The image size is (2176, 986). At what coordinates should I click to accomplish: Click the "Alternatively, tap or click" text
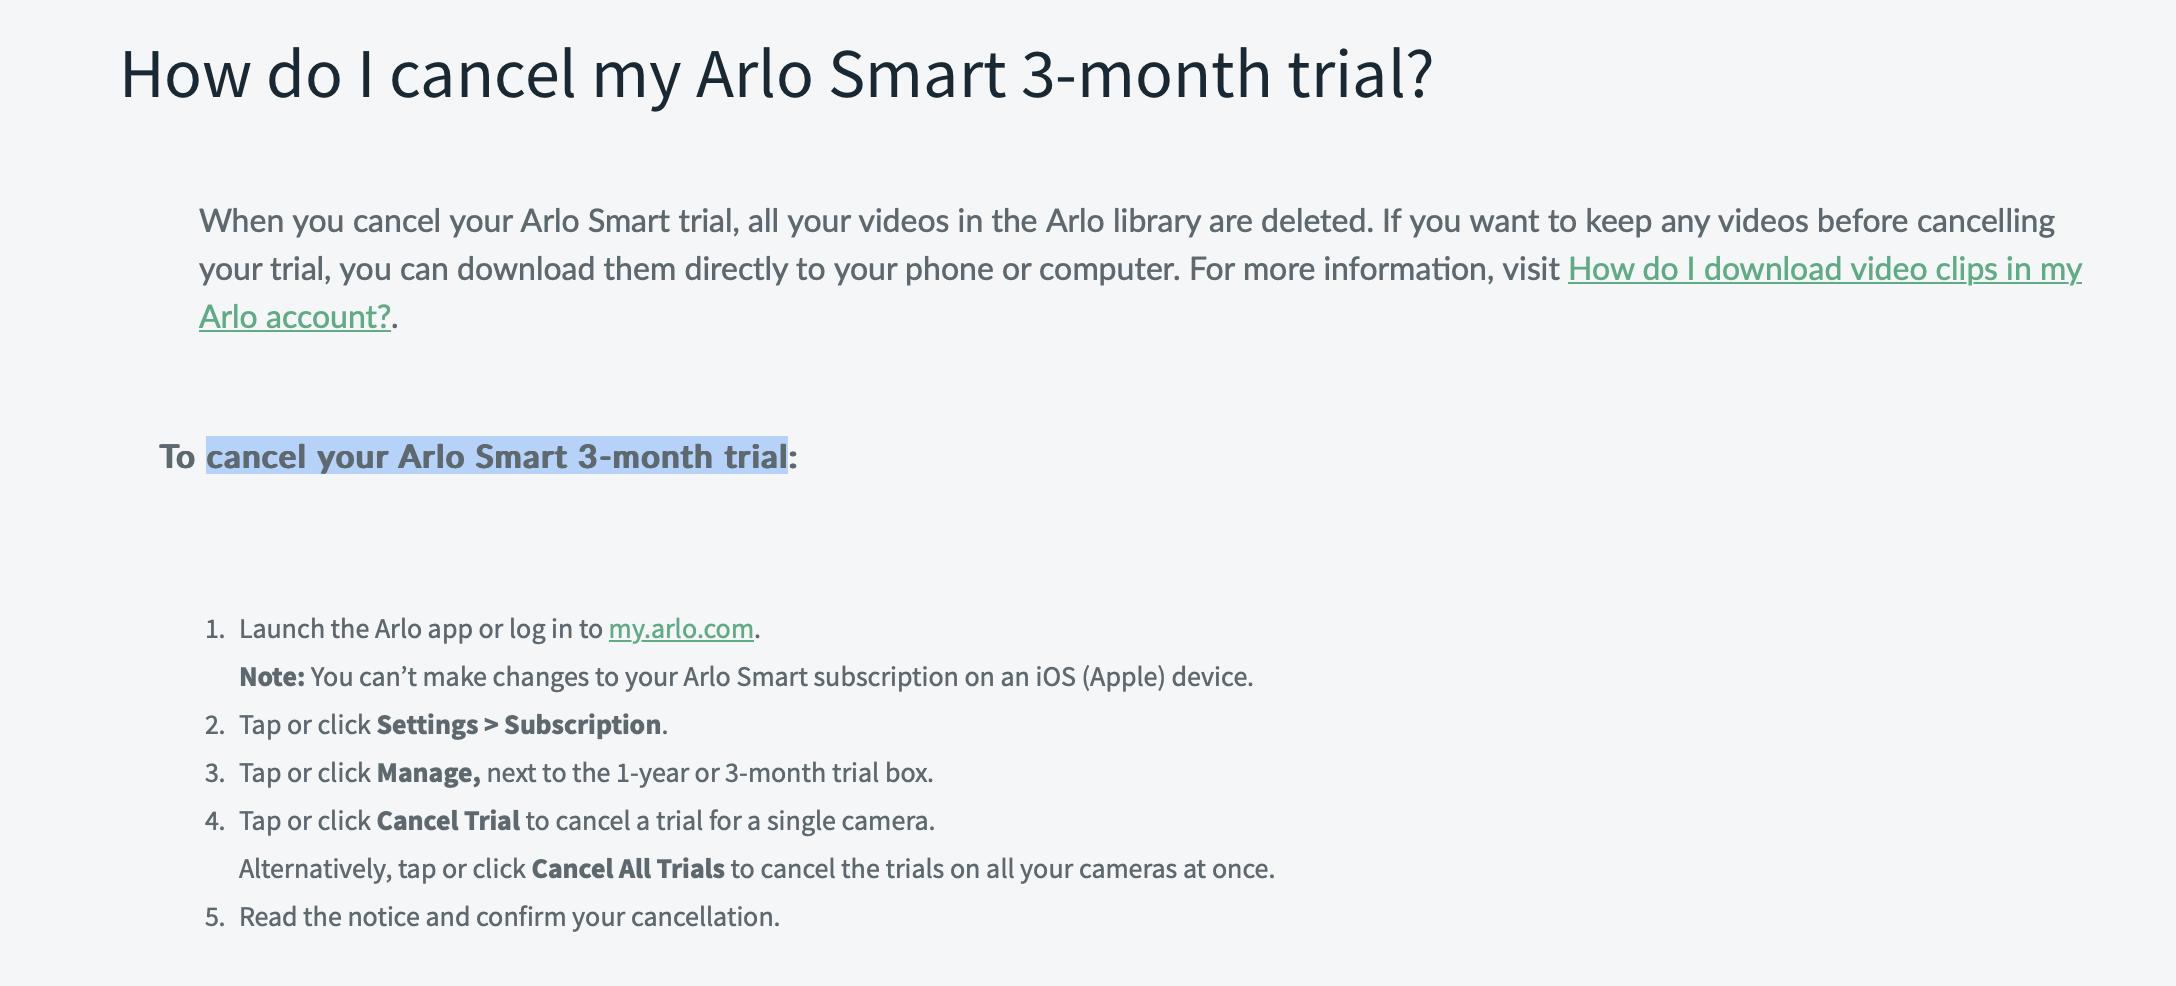382,869
